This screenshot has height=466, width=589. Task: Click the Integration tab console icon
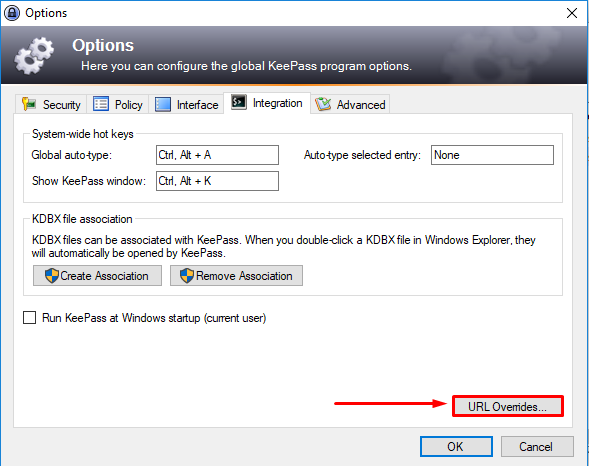[239, 102]
